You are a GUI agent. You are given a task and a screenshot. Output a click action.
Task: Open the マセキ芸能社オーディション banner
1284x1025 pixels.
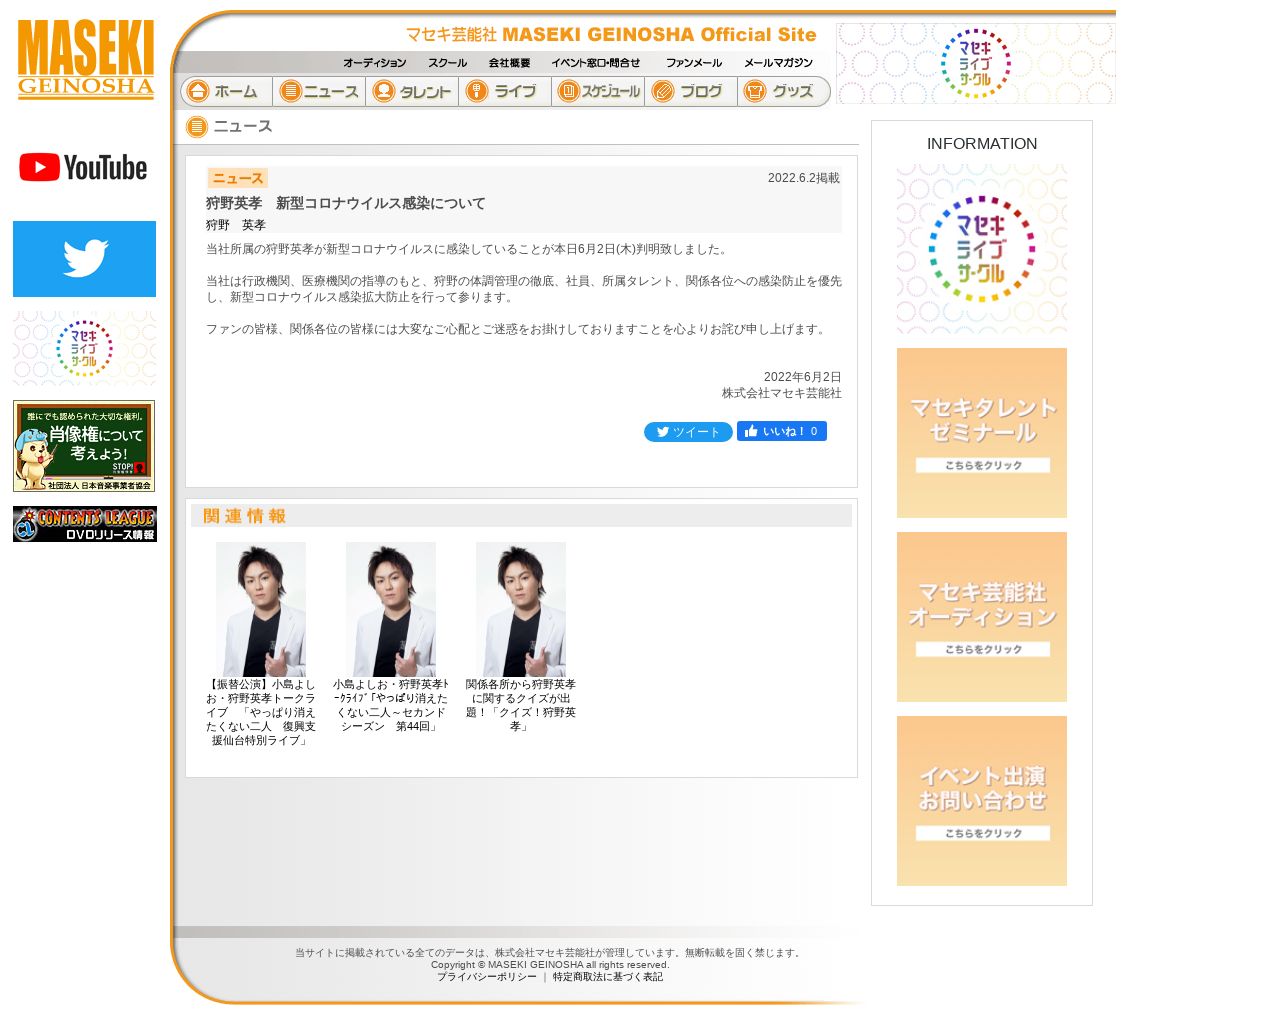click(982, 617)
